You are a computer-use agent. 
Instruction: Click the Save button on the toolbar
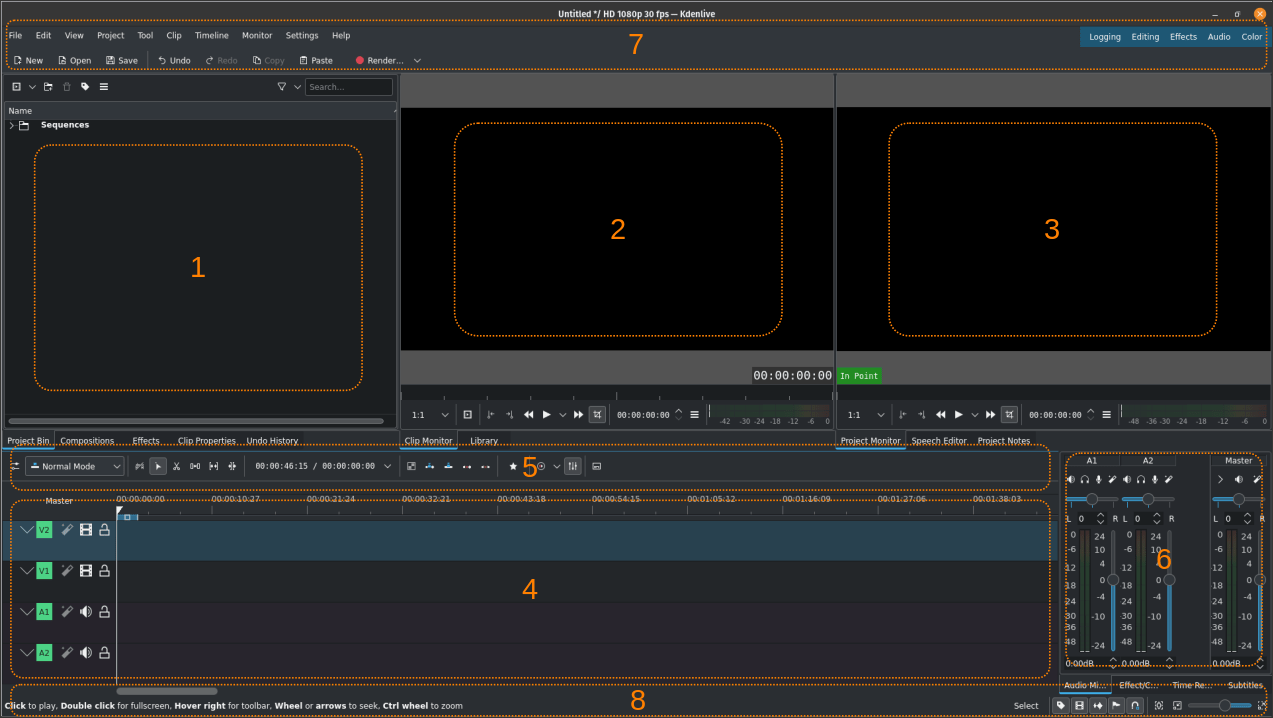click(x=121, y=60)
